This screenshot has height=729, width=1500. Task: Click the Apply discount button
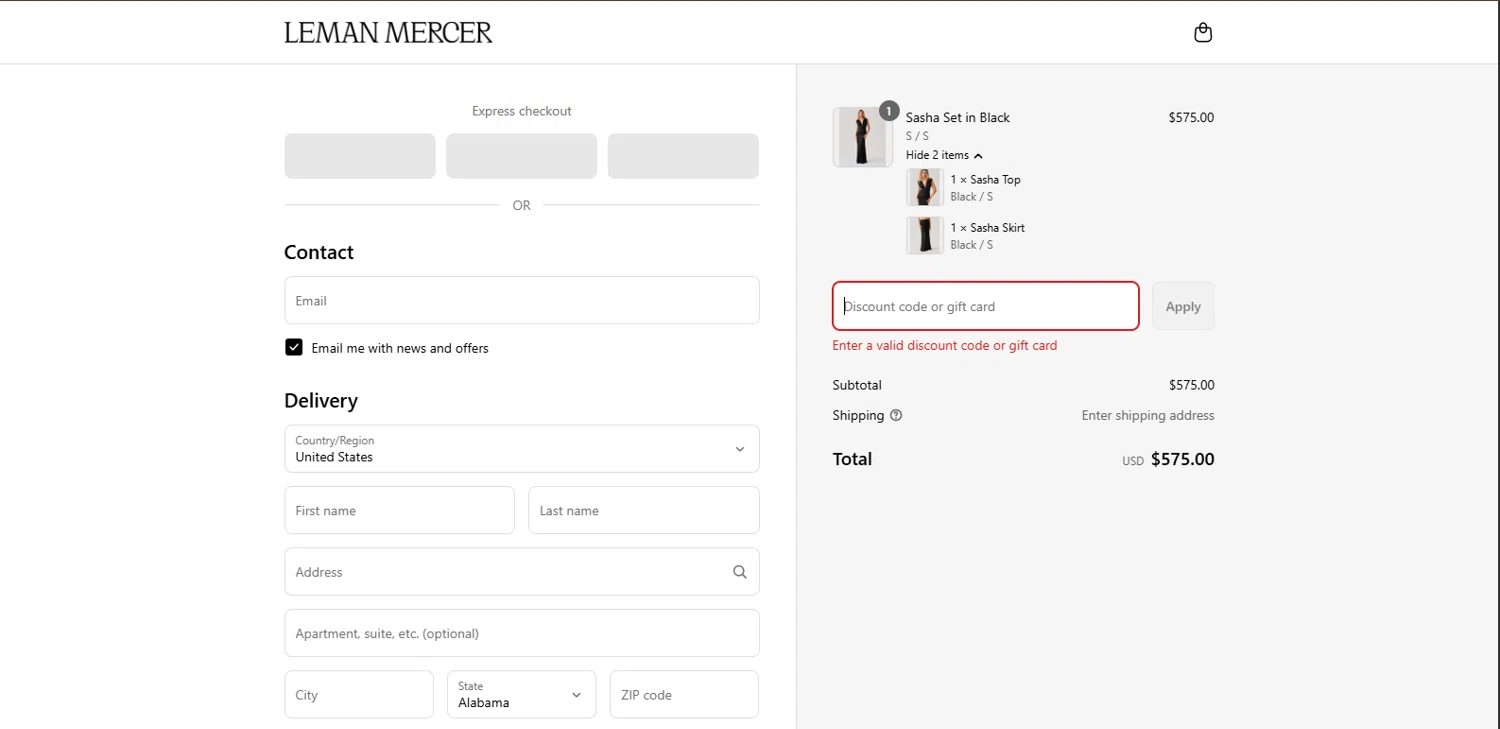[x=1183, y=306]
